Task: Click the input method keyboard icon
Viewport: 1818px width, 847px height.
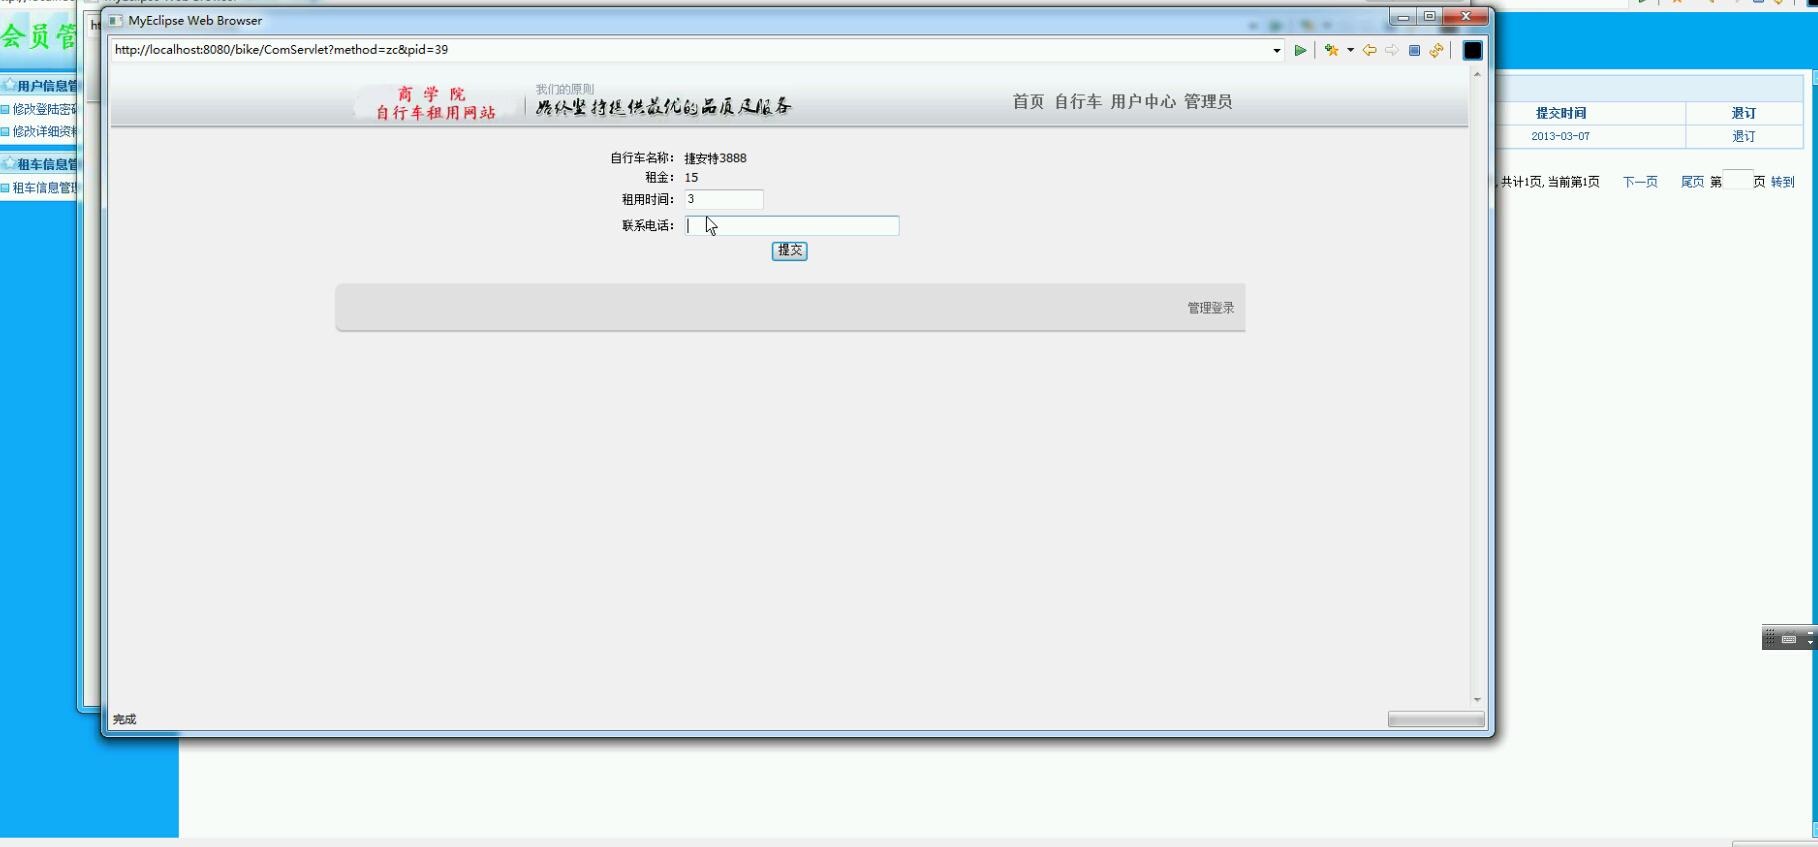Action: click(x=1789, y=638)
